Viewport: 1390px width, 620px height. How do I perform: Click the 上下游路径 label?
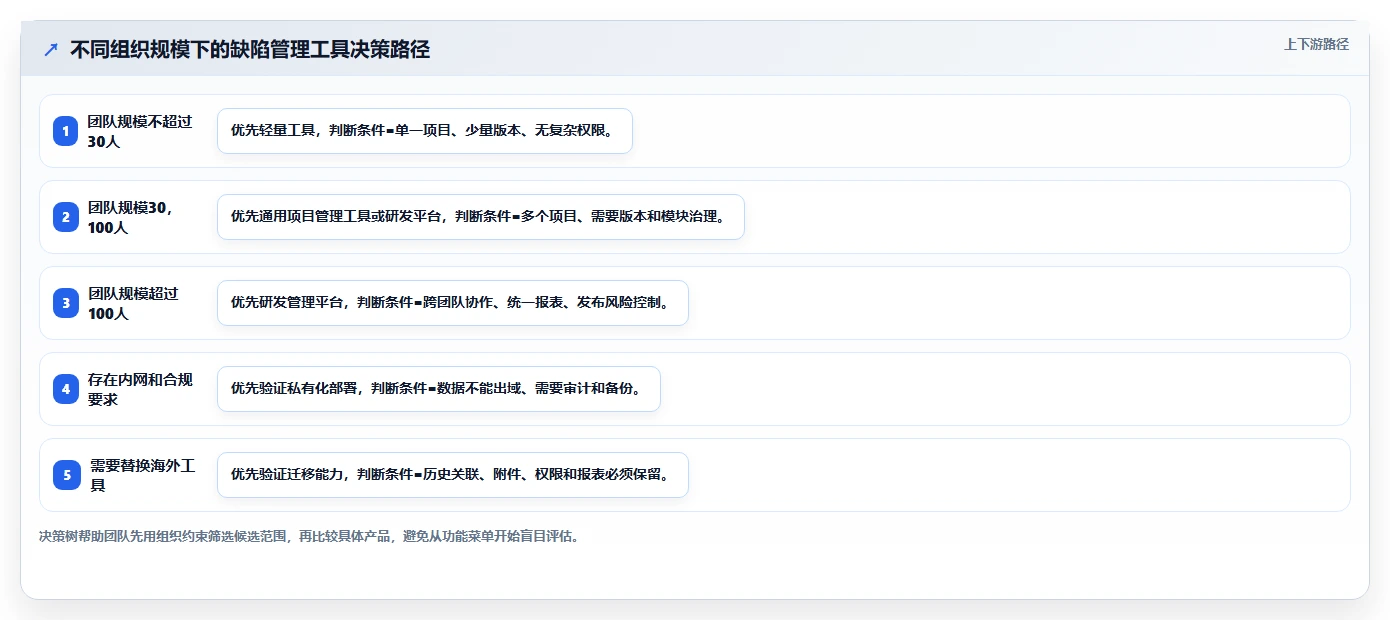point(1316,44)
